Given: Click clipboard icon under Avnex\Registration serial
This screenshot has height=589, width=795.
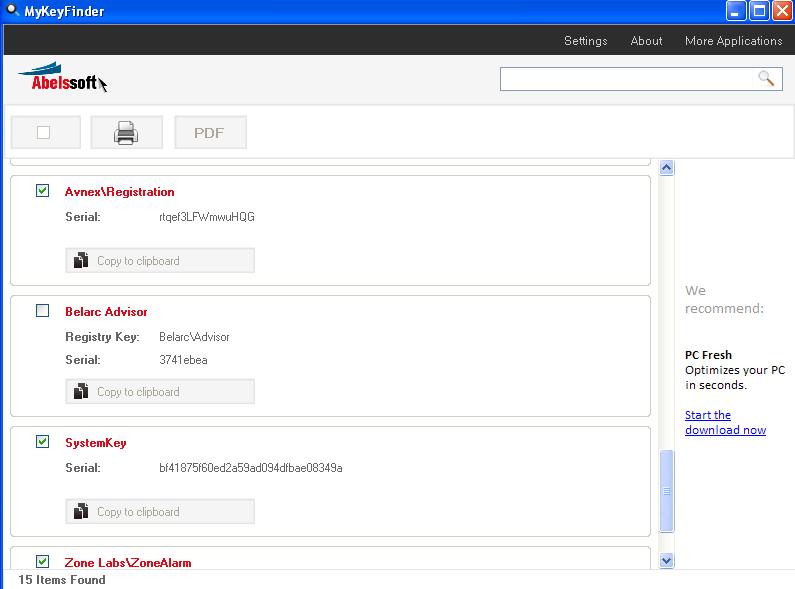Looking at the screenshot, I should pos(81,261).
